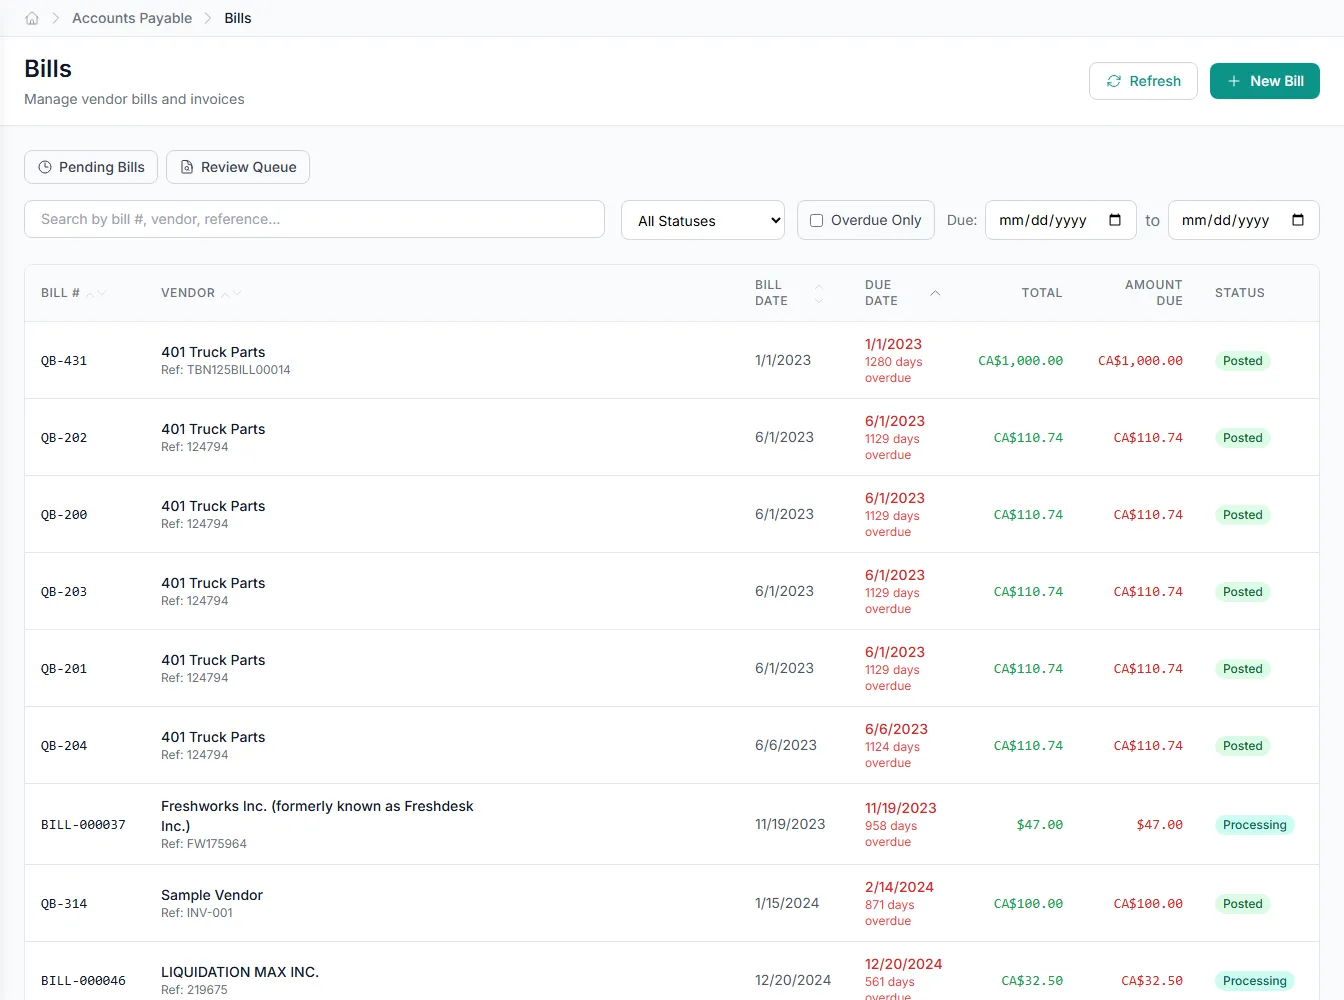Sort table by Bill # arrows
This screenshot has height=1000, width=1344.
pos(96,293)
